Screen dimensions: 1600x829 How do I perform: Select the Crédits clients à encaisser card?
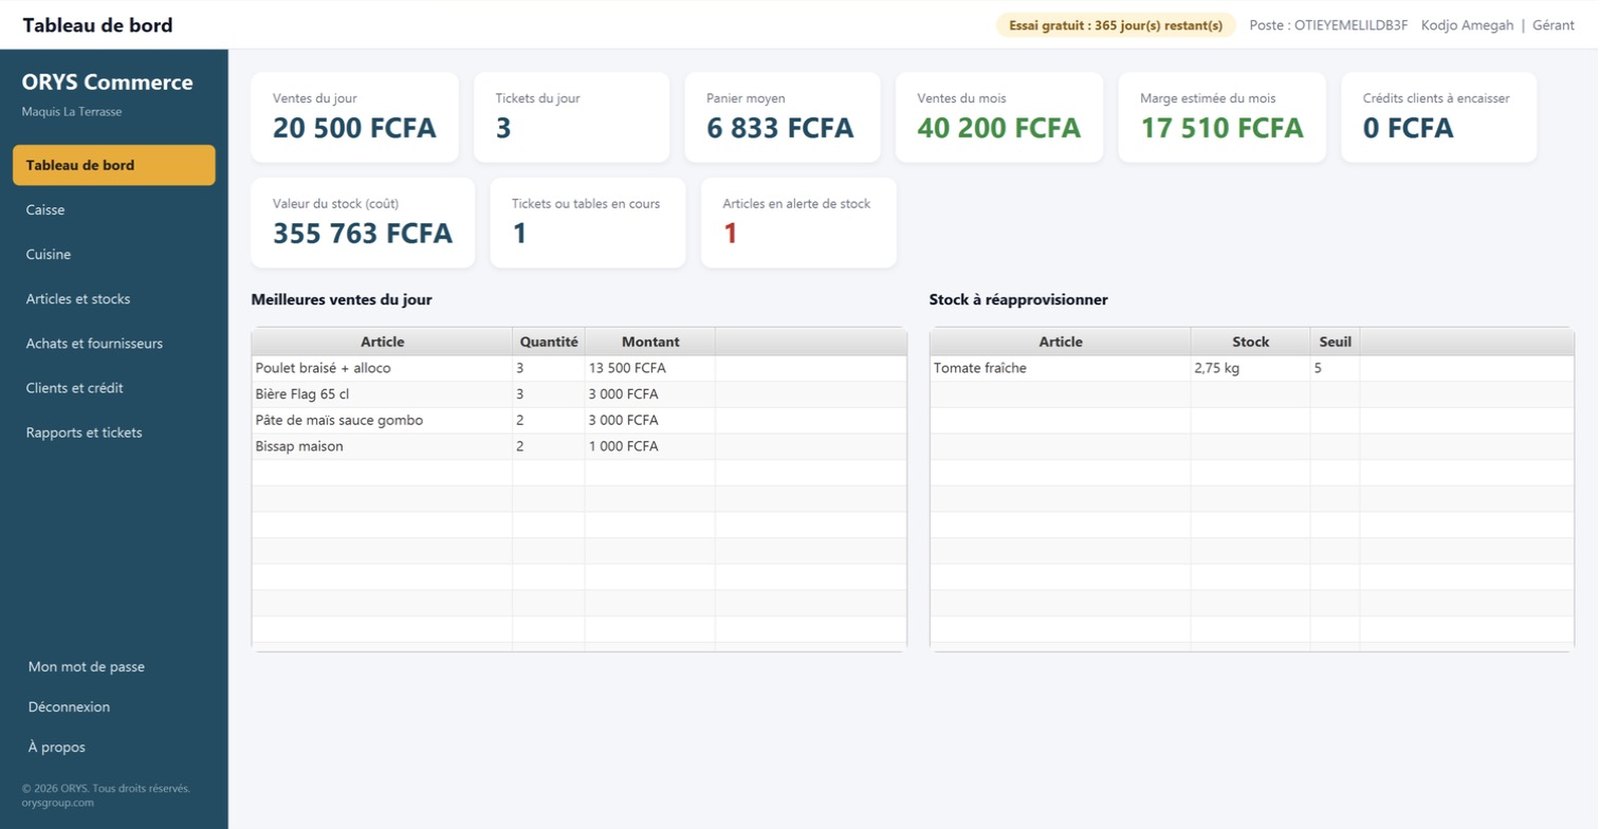[1439, 117]
